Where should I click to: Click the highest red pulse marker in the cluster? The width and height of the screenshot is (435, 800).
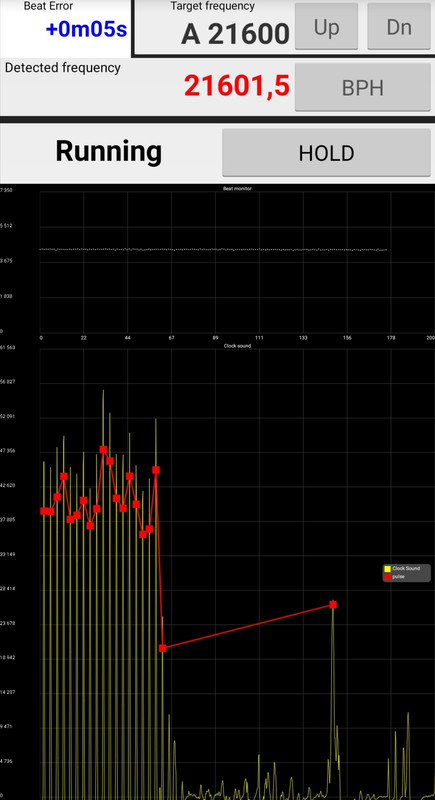click(104, 449)
